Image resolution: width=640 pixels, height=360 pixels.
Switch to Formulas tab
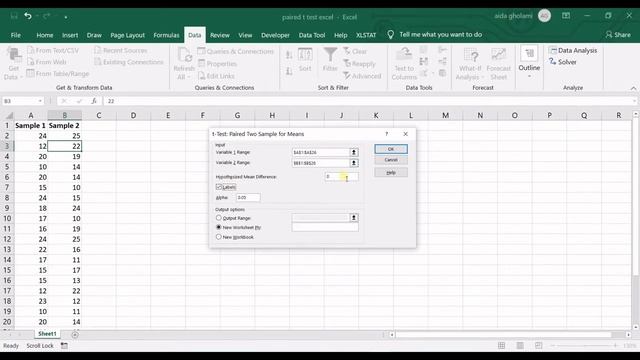pyautogui.click(x=166, y=35)
